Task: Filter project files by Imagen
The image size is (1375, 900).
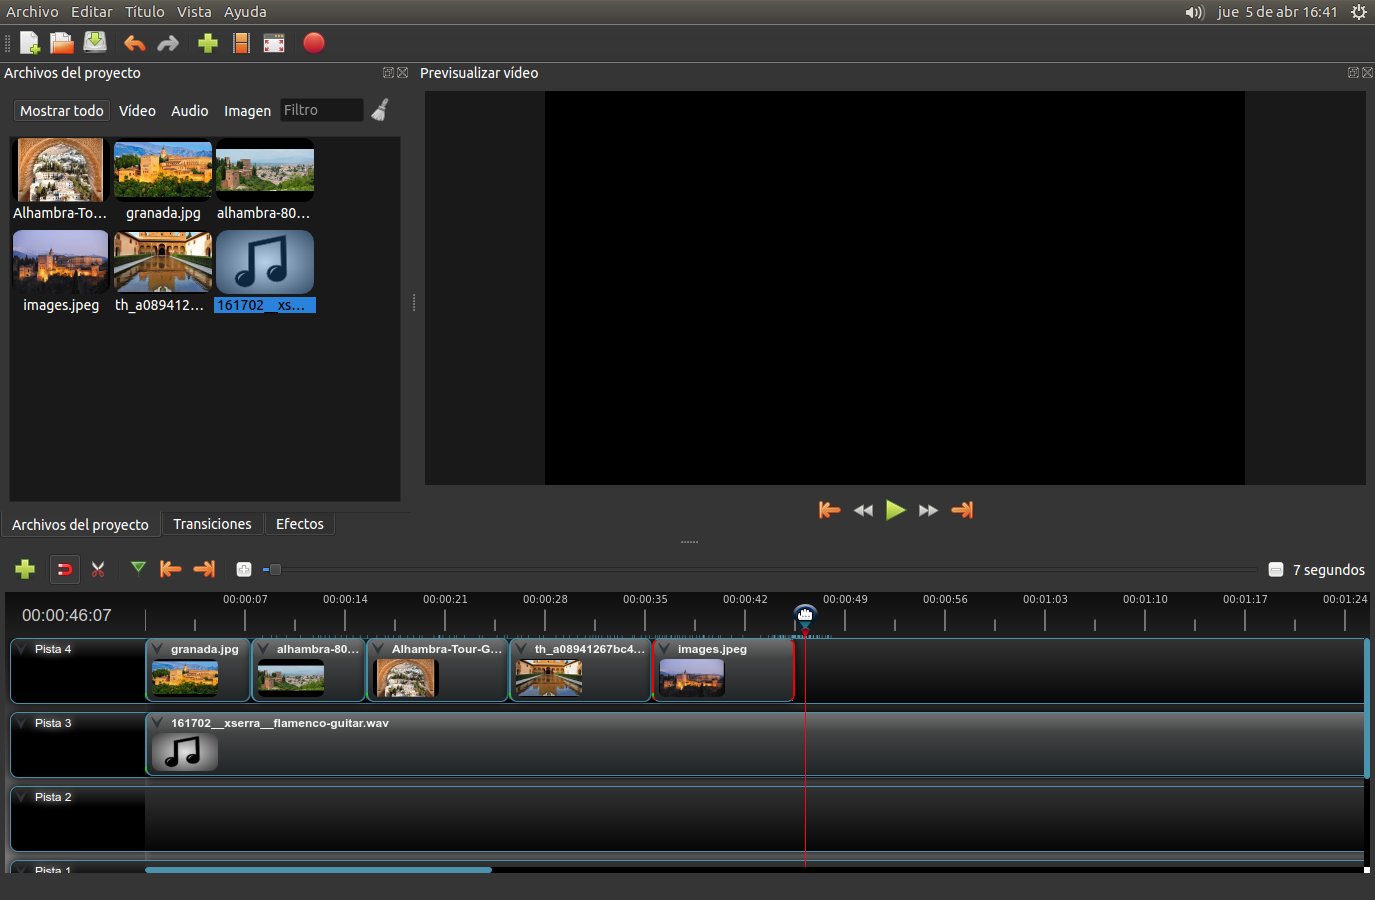Action: (247, 111)
